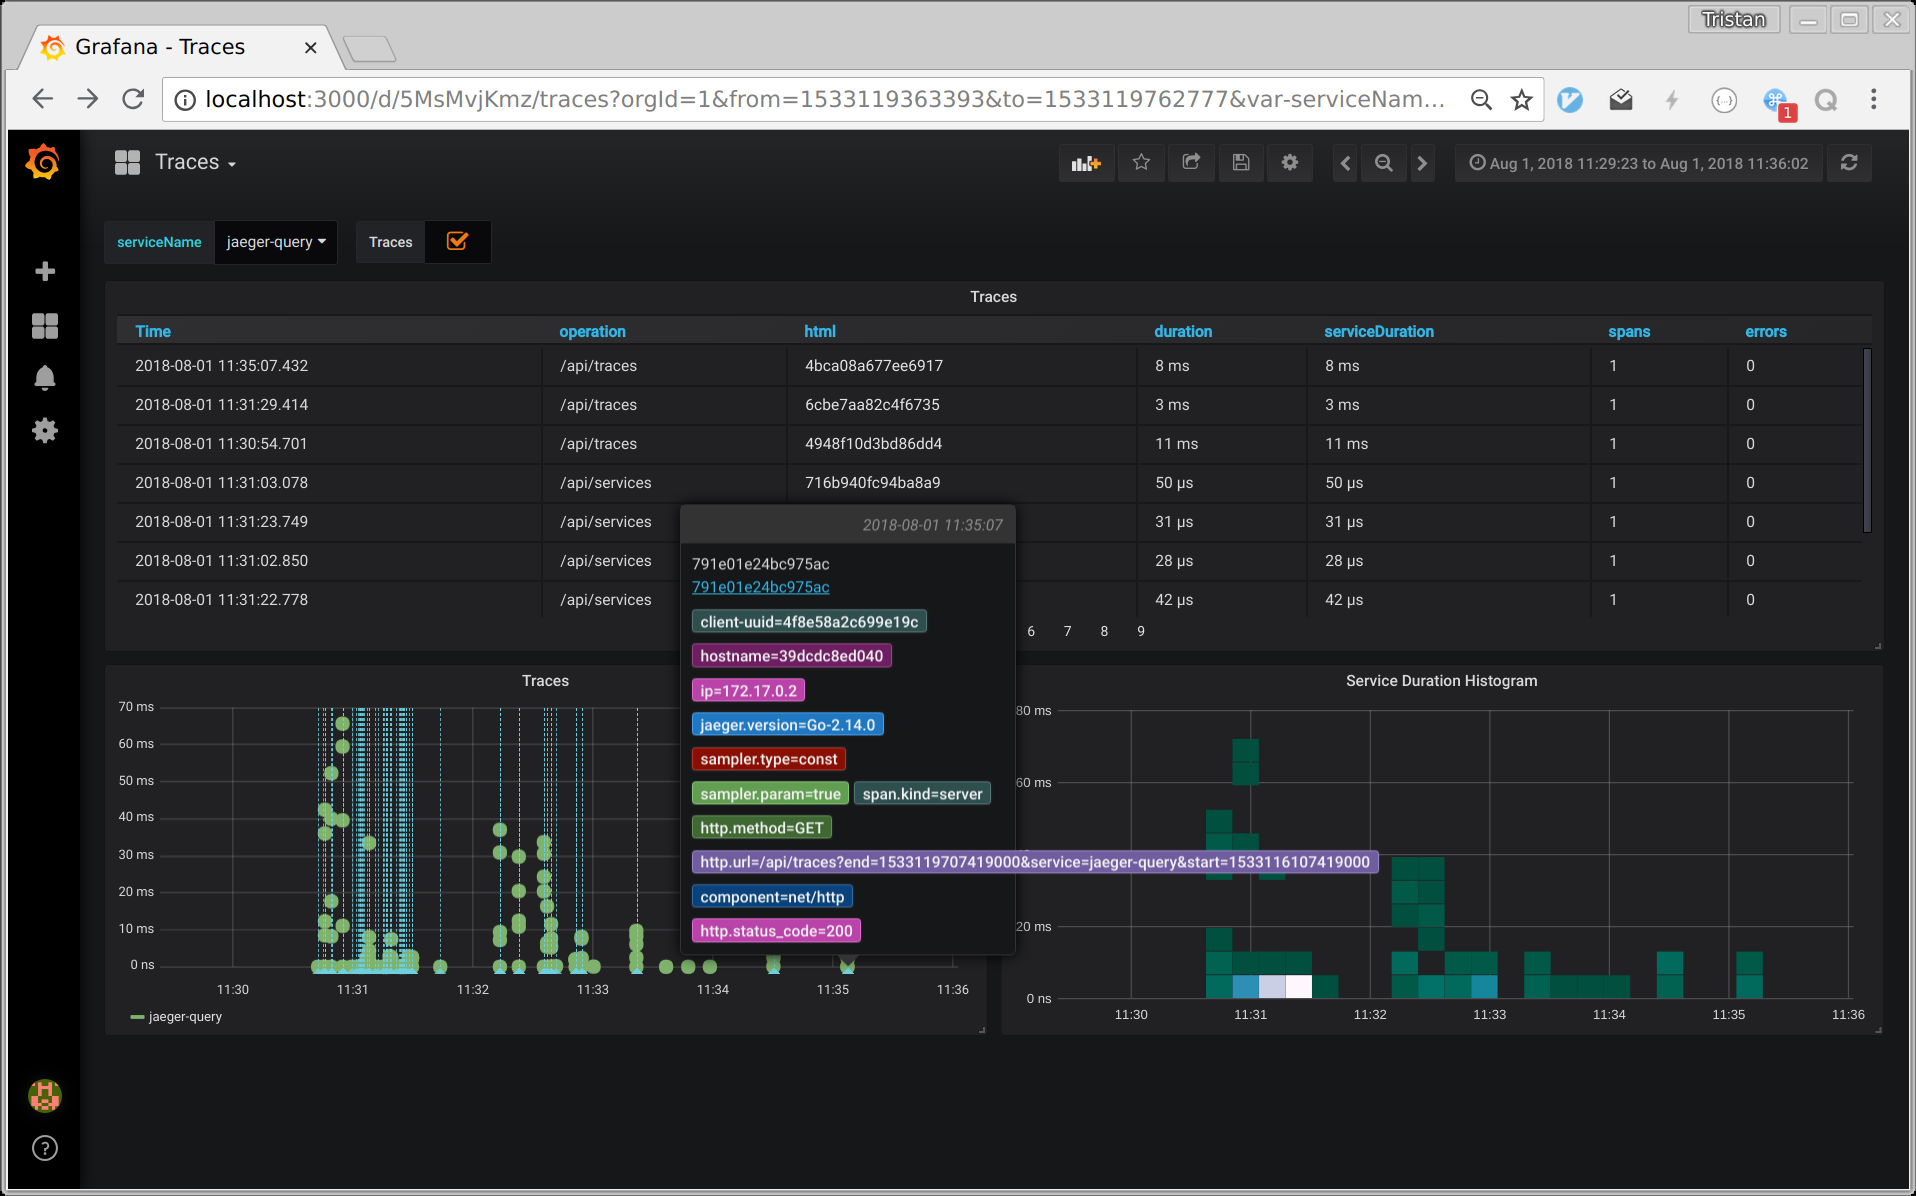This screenshot has width=1916, height=1196.
Task: Click the browser address bar URL
Action: tap(825, 99)
